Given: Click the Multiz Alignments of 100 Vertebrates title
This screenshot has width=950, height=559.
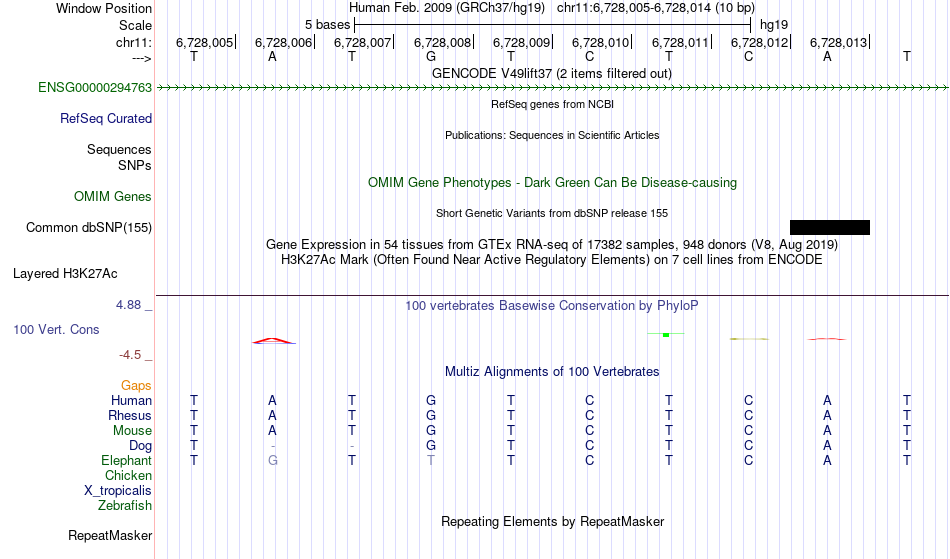Looking at the screenshot, I should 552,372.
